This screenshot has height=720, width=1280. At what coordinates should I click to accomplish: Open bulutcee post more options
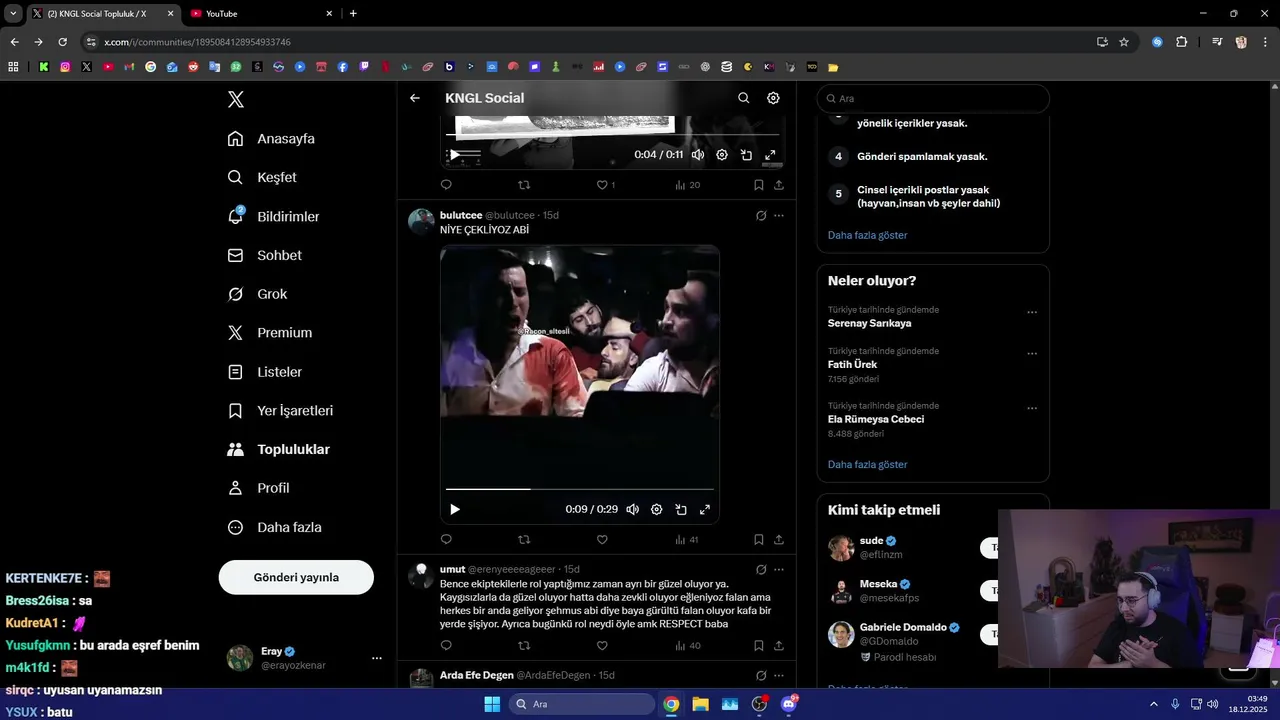tap(779, 215)
